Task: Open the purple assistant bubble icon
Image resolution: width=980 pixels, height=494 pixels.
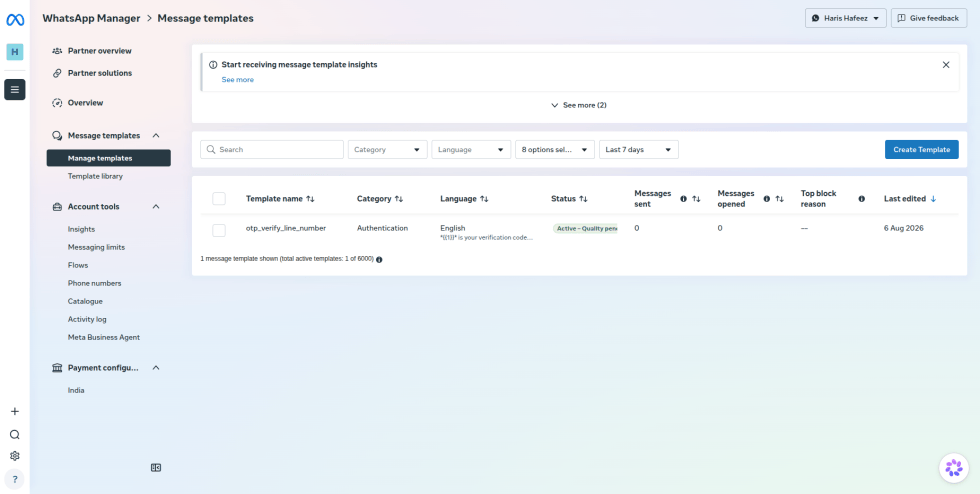Action: coord(954,468)
